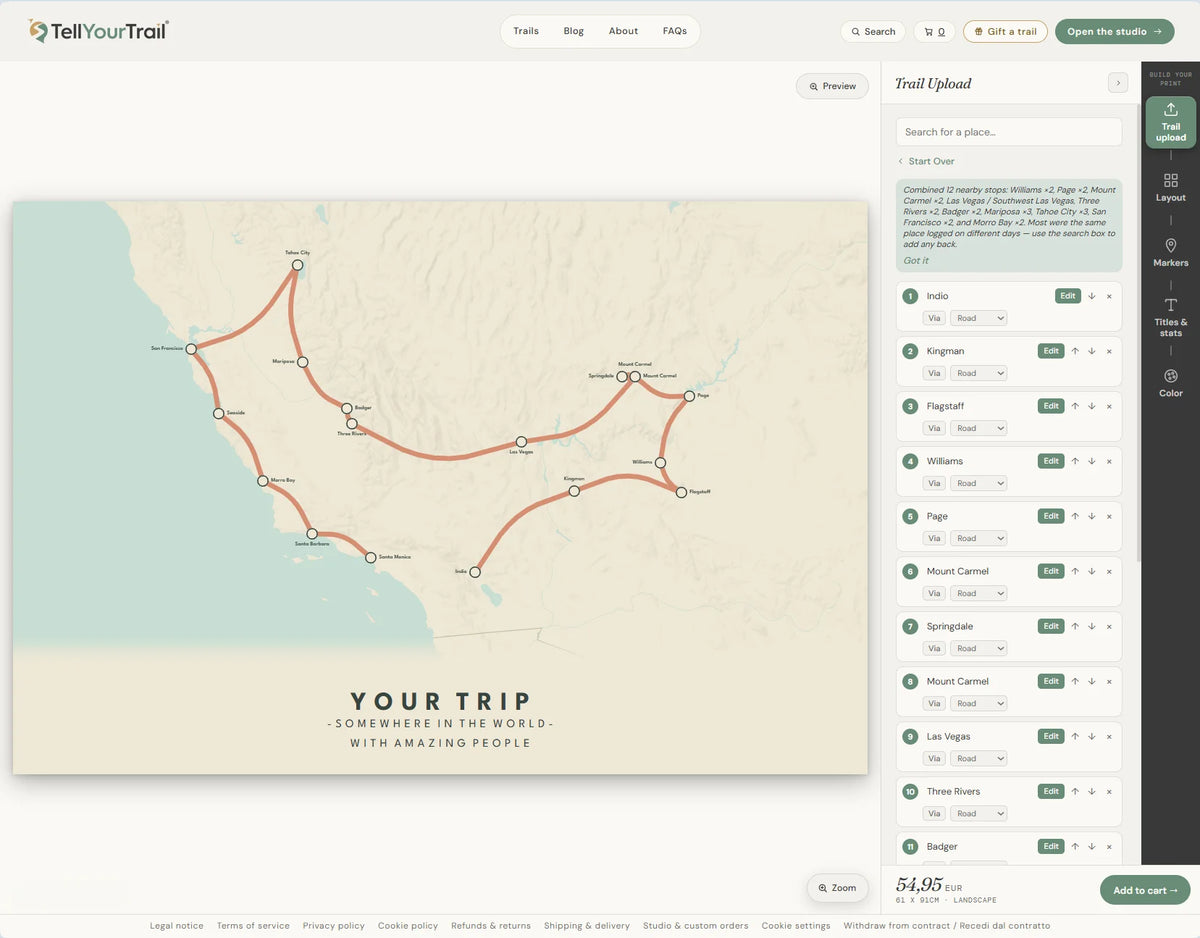The height and width of the screenshot is (938, 1200).
Task: Open the Road dropdown for Indio
Action: (x=979, y=318)
